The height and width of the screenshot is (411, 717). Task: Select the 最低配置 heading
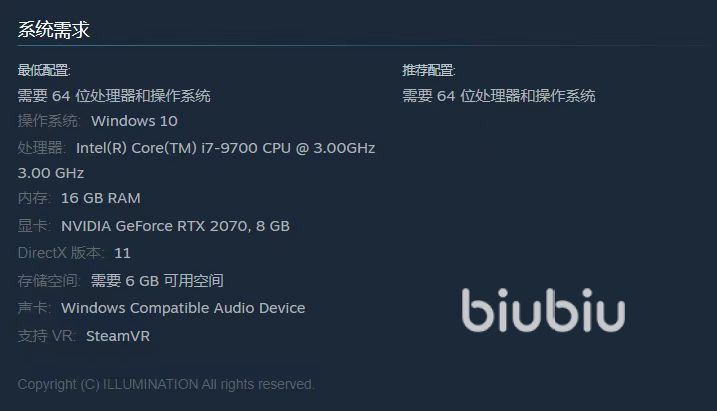tap(44, 70)
